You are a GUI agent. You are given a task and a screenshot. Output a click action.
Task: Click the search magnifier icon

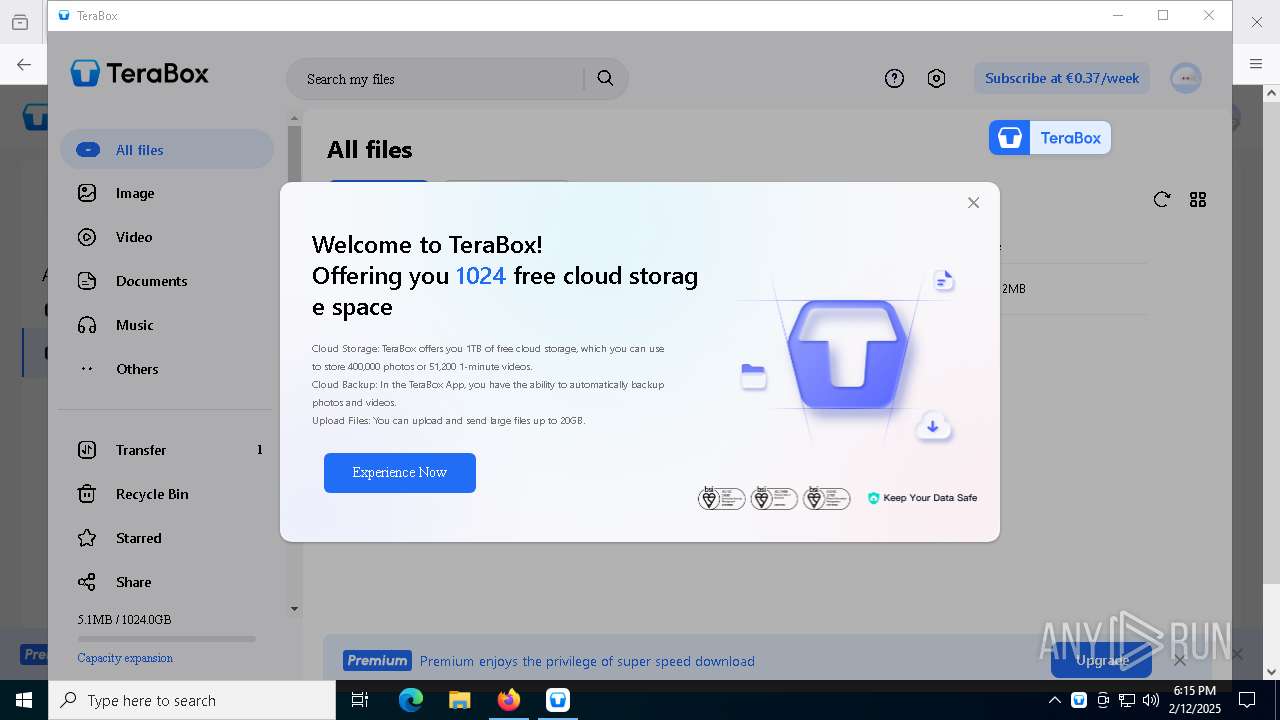click(605, 79)
